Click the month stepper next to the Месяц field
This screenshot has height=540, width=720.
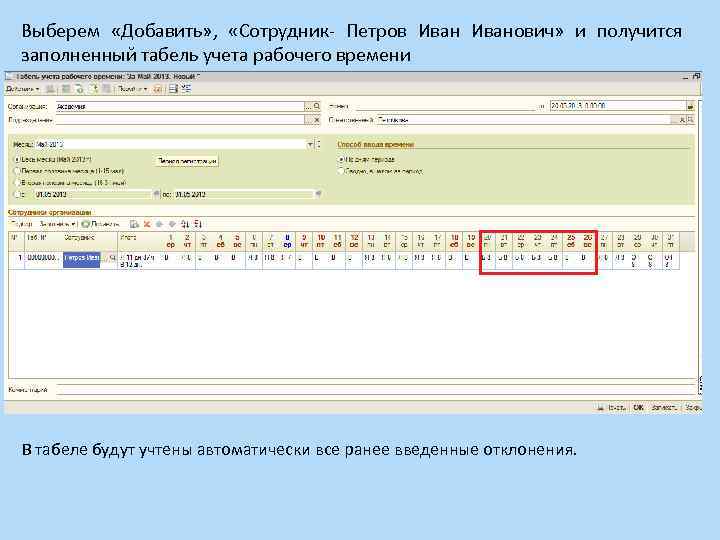coord(318,144)
